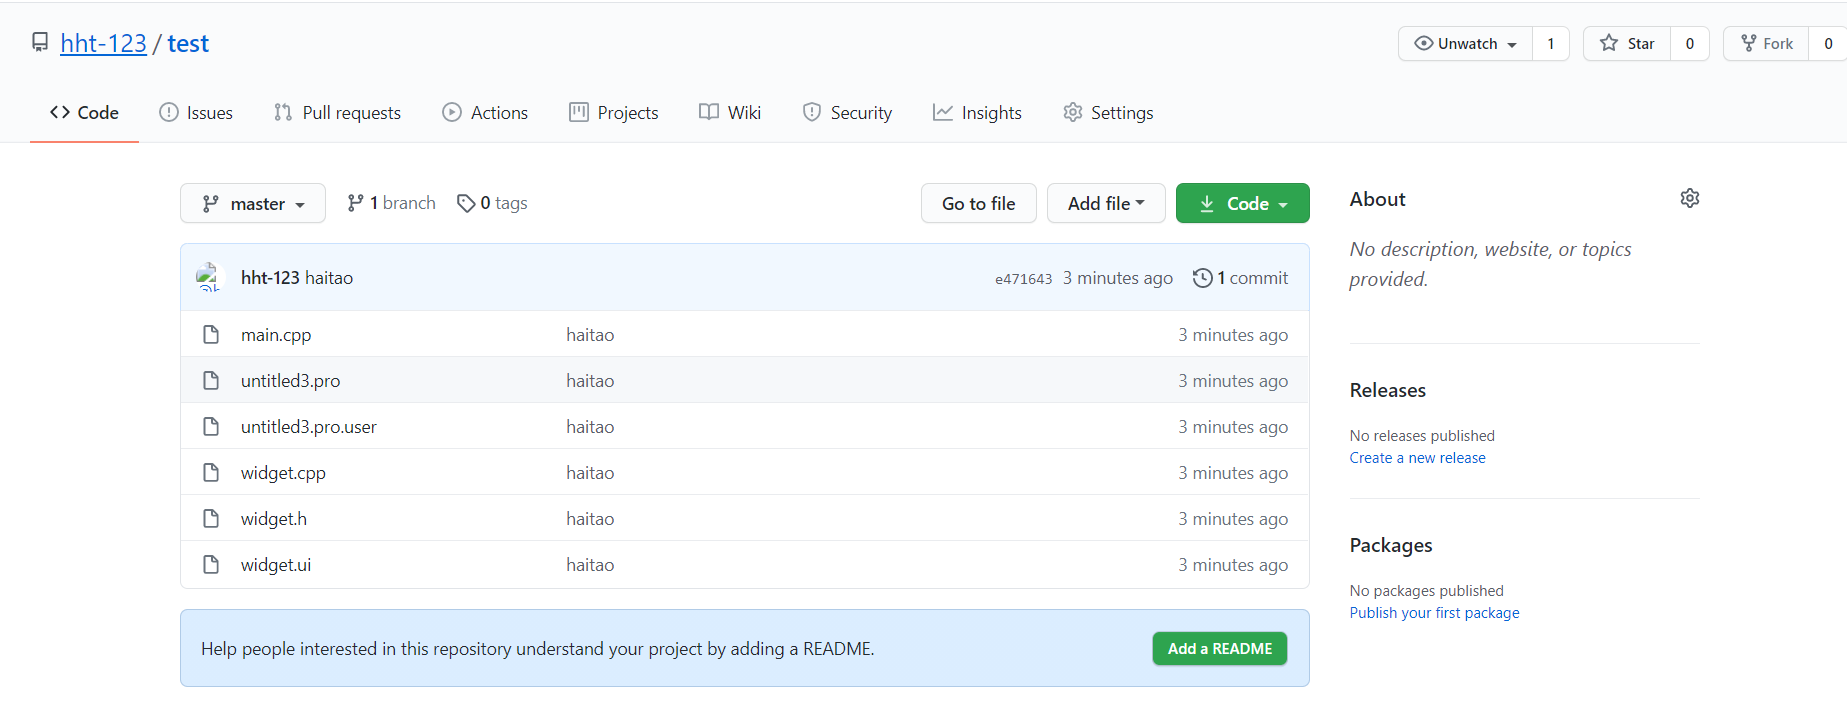Click the hht-123 author name in commit row
Image resolution: width=1847 pixels, height=716 pixels.
coord(270,278)
